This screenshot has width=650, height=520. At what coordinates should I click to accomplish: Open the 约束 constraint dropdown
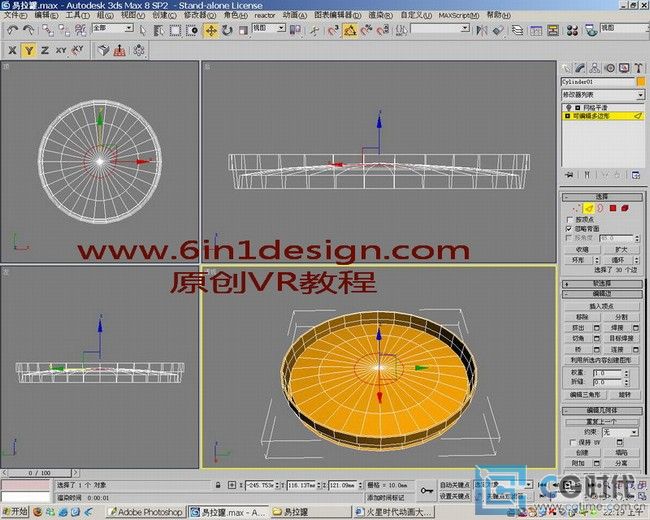[620, 432]
